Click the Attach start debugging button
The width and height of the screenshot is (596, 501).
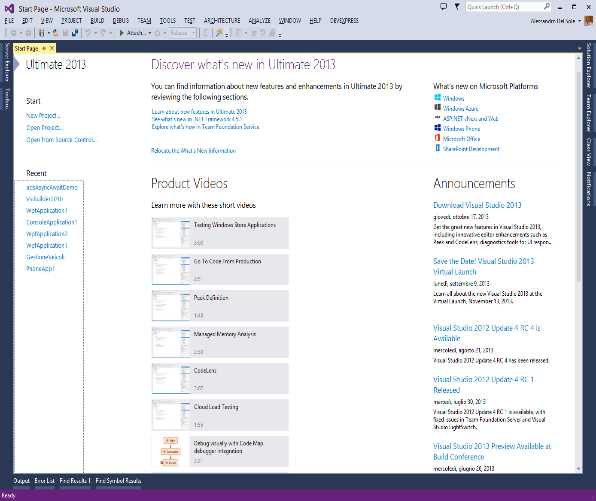pos(132,33)
